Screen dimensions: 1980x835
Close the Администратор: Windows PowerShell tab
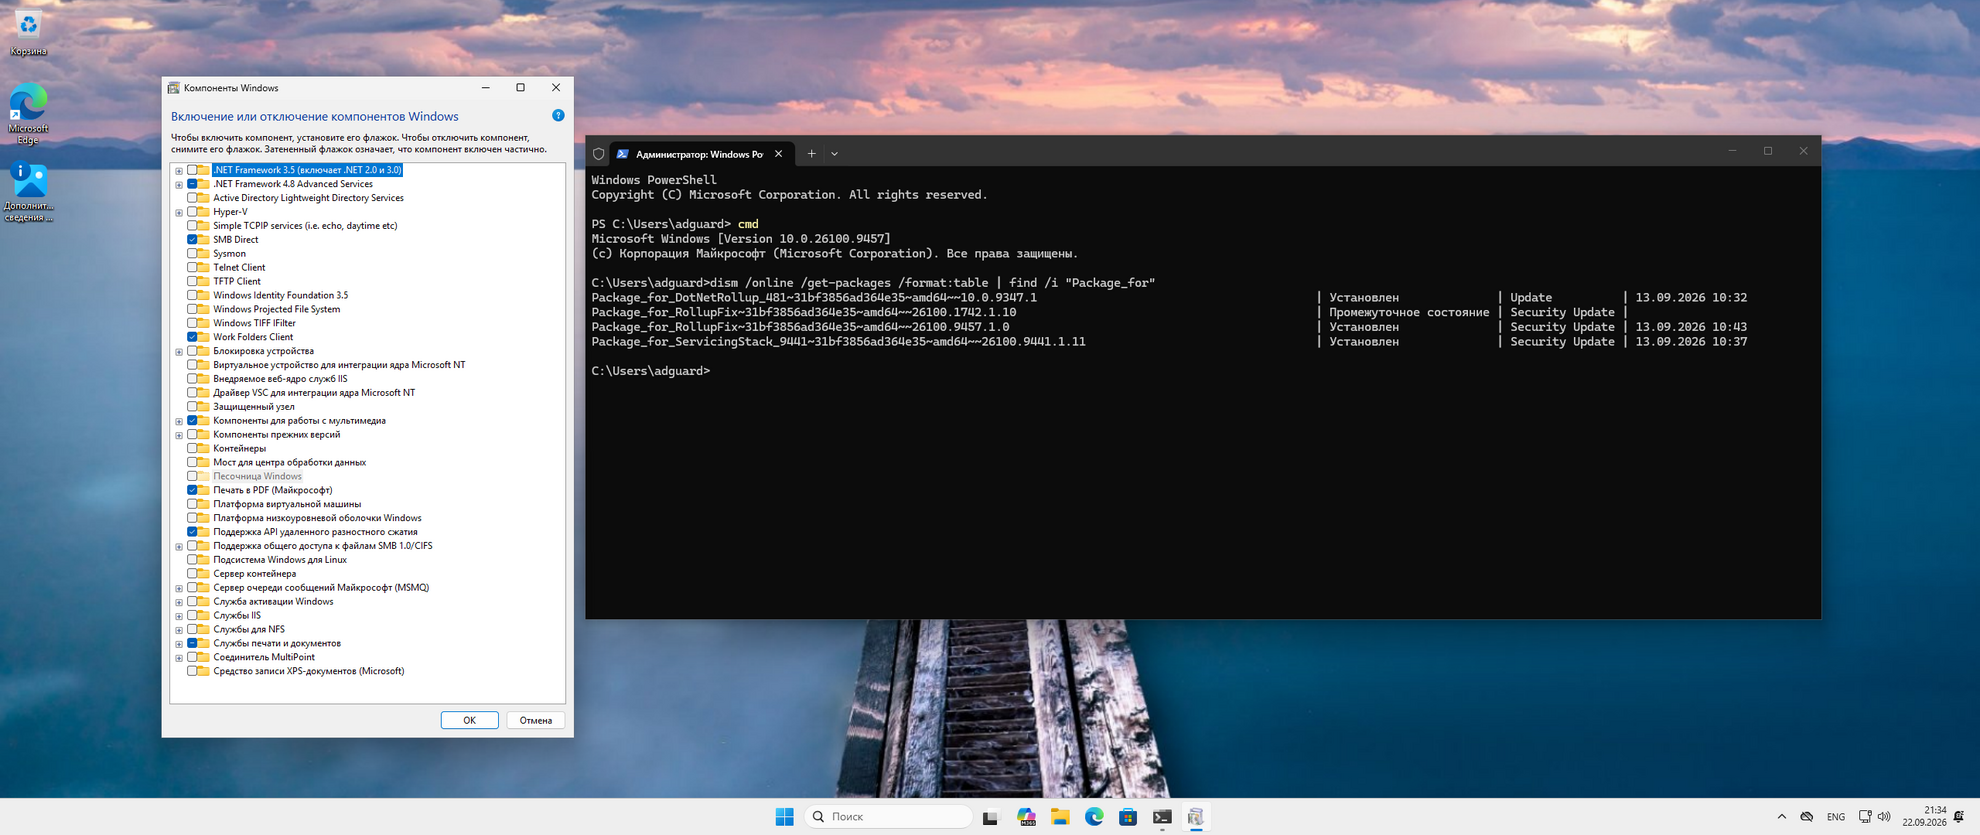point(778,154)
